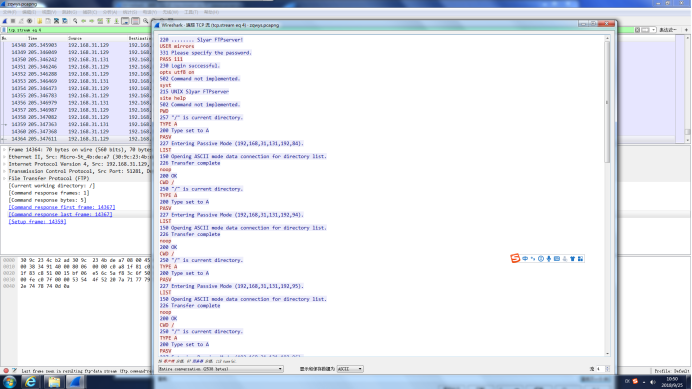This screenshot has height=389, width=692.
Task: Expand Transmission Control Protocol node
Action: (x=4, y=171)
